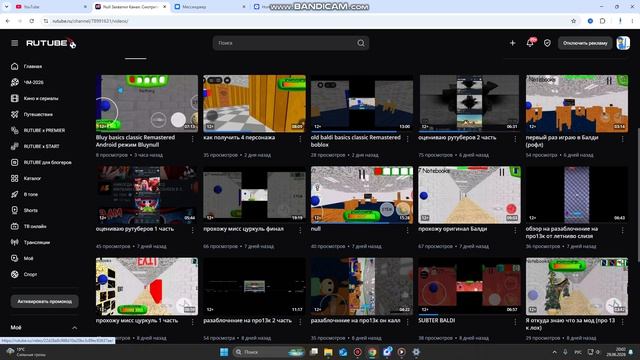Viewport: 640px width, 360px height.
Task: Click browser back arrow
Action: click(x=8, y=21)
